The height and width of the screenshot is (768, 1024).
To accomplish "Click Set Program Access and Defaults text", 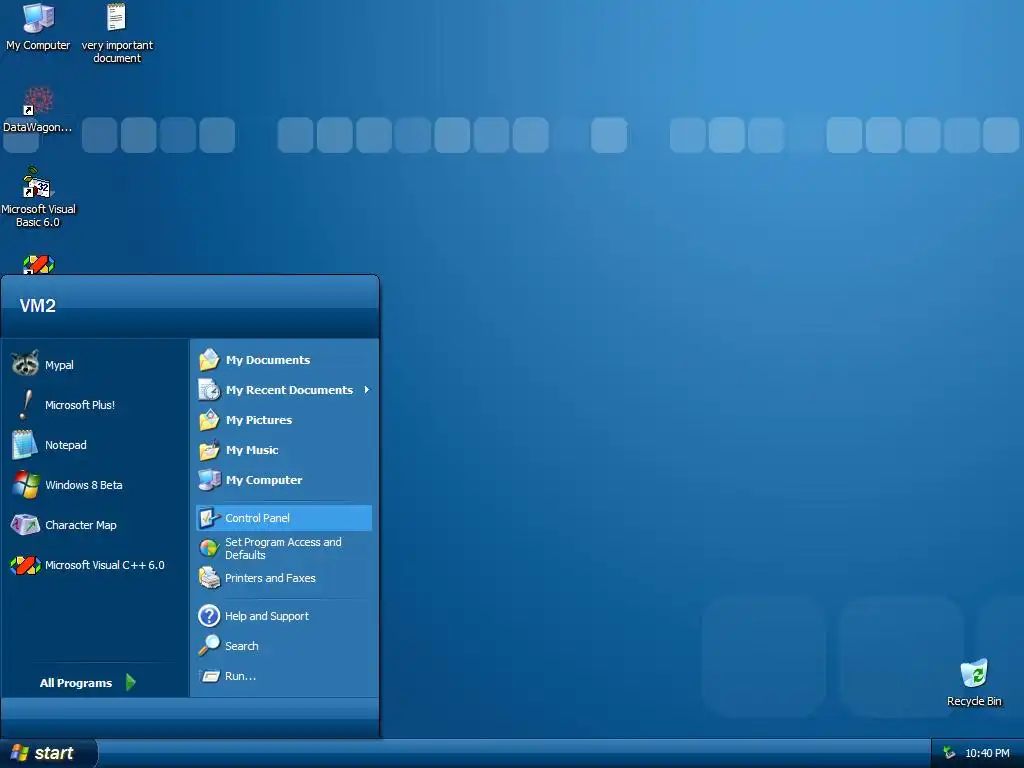I will tap(283, 549).
